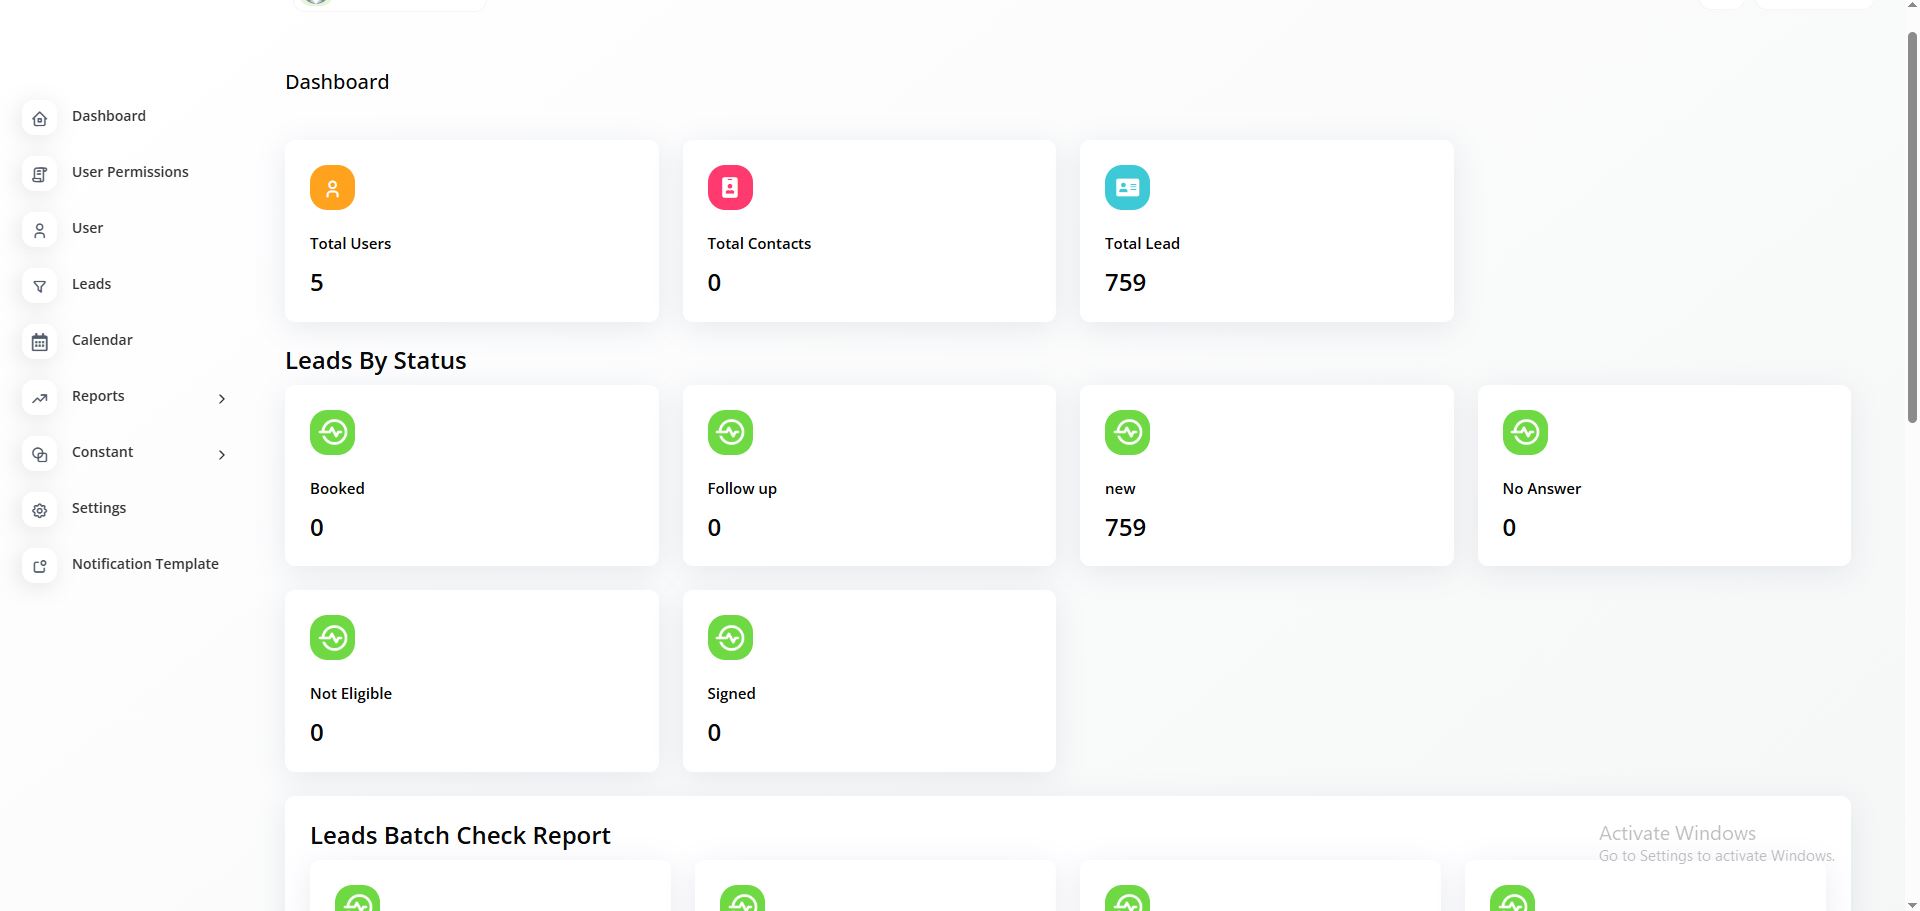Open the Reports menu item
This screenshot has height=911, width=1920.
pos(98,396)
